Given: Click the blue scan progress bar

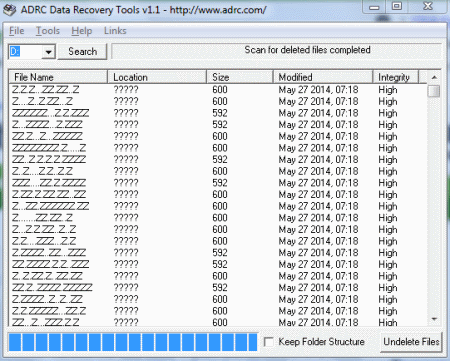Looking at the screenshot, I should (133, 342).
